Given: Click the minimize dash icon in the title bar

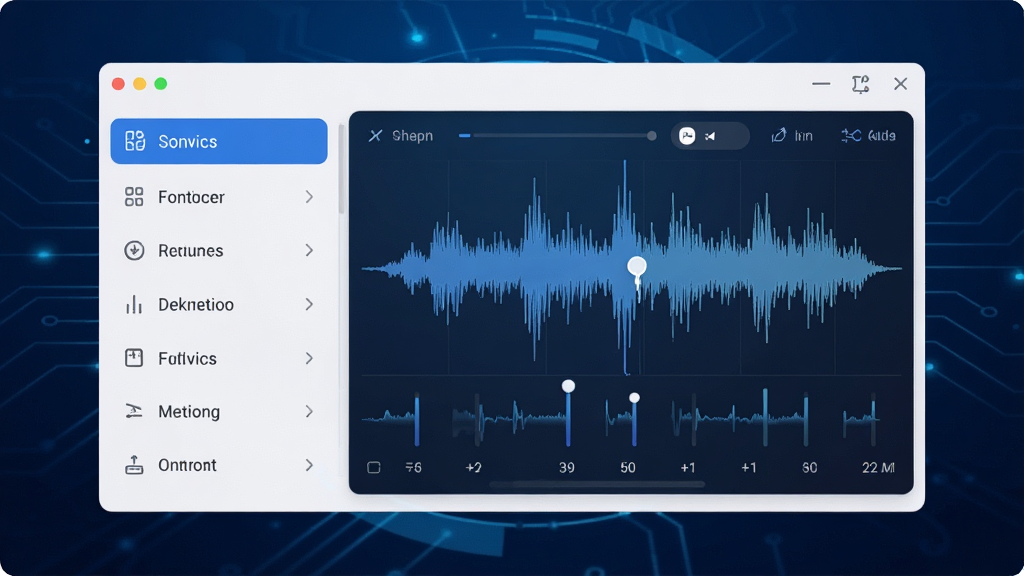Looking at the screenshot, I should 821,84.
